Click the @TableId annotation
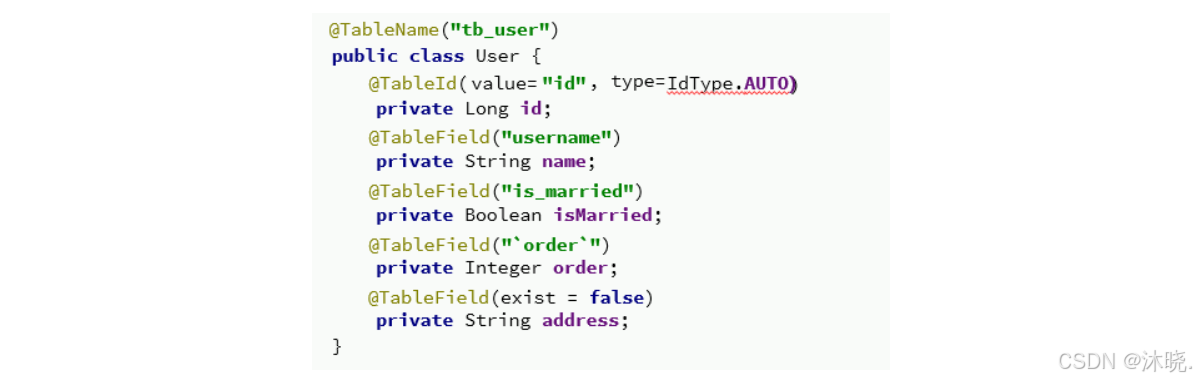This screenshot has height=381, width=1197. tap(414, 83)
